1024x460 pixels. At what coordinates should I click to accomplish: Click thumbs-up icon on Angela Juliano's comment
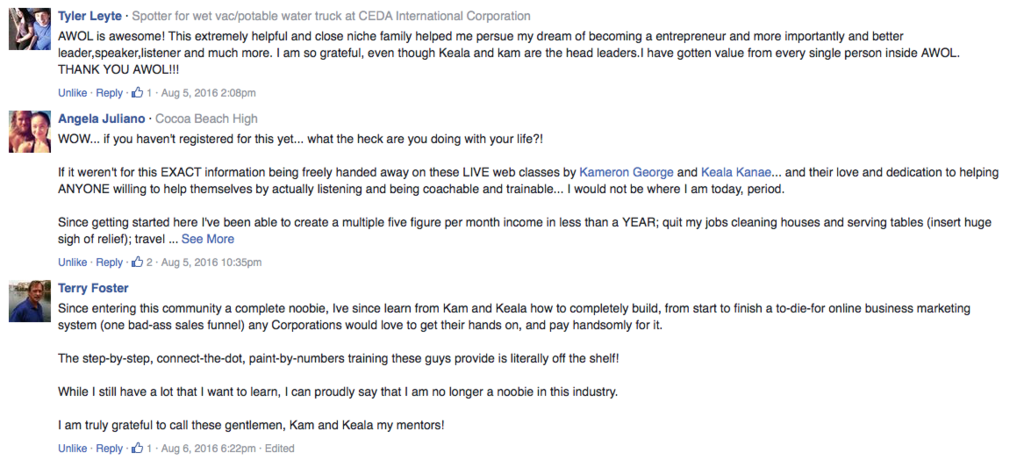click(x=137, y=262)
